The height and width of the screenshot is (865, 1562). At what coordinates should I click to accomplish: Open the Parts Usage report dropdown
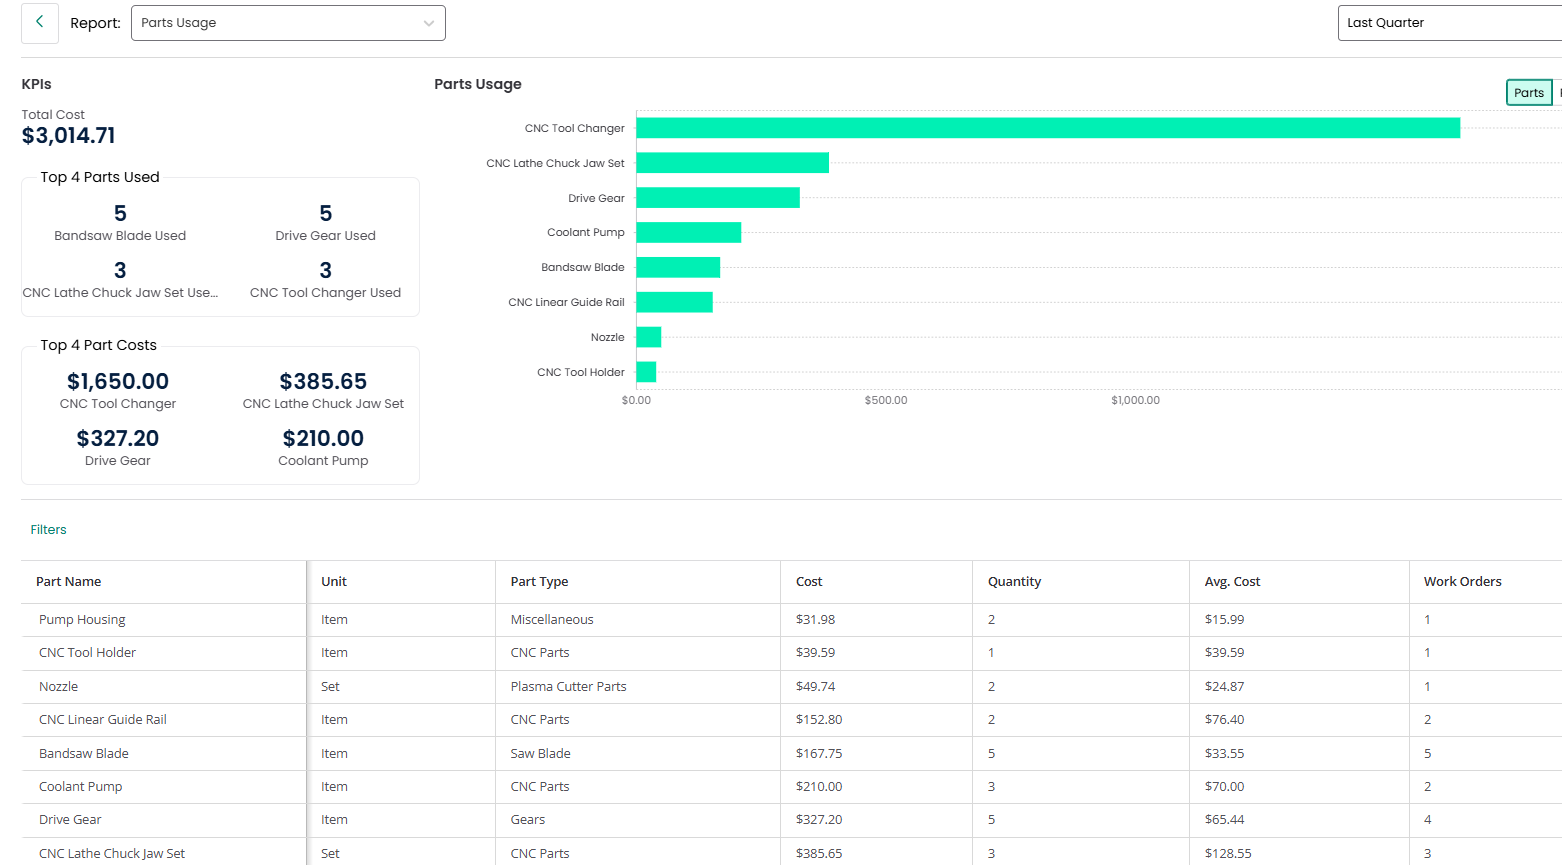tap(287, 23)
